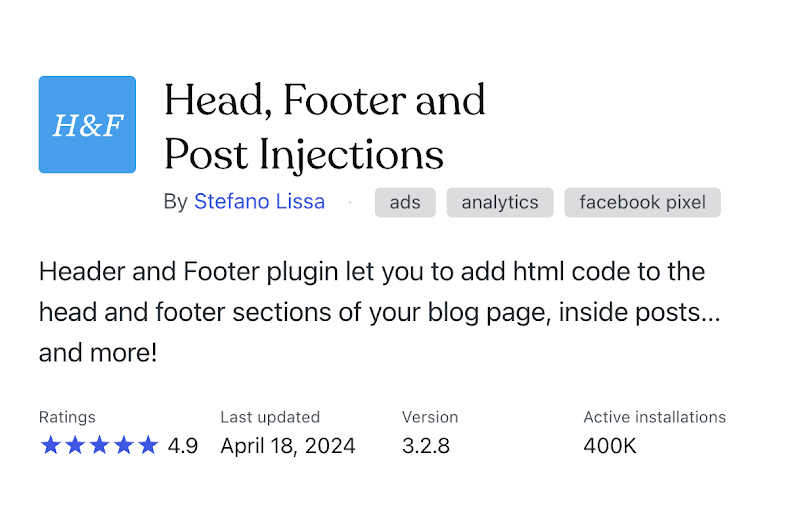
Task: Click the Active installations label
Action: (655, 417)
